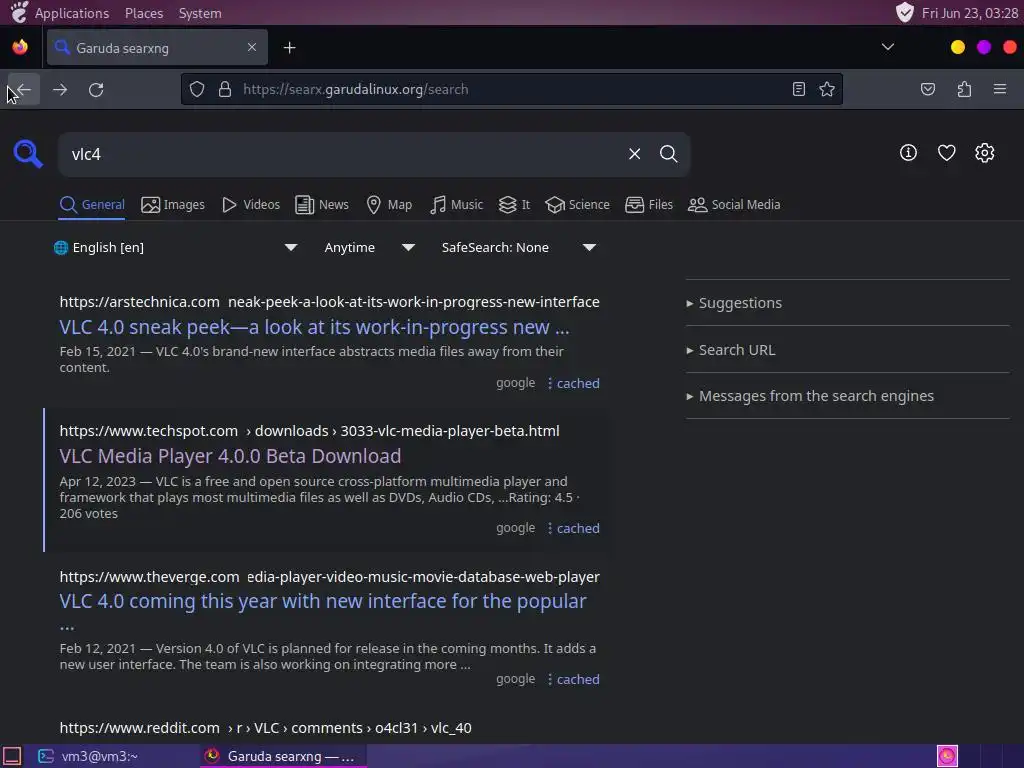This screenshot has width=1024, height=768.
Task: Click the techspot.com result URL
Action: (x=309, y=431)
